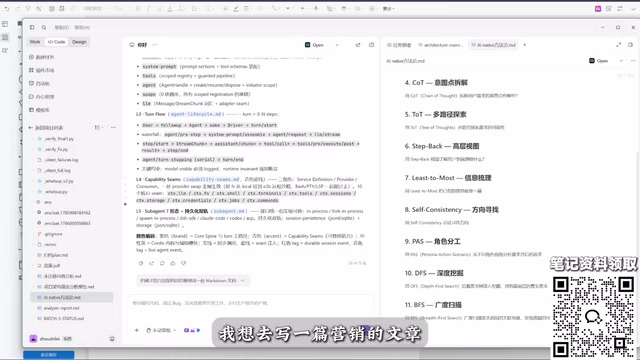Click the fourth sidebar item with chat icon

(x=42, y=97)
